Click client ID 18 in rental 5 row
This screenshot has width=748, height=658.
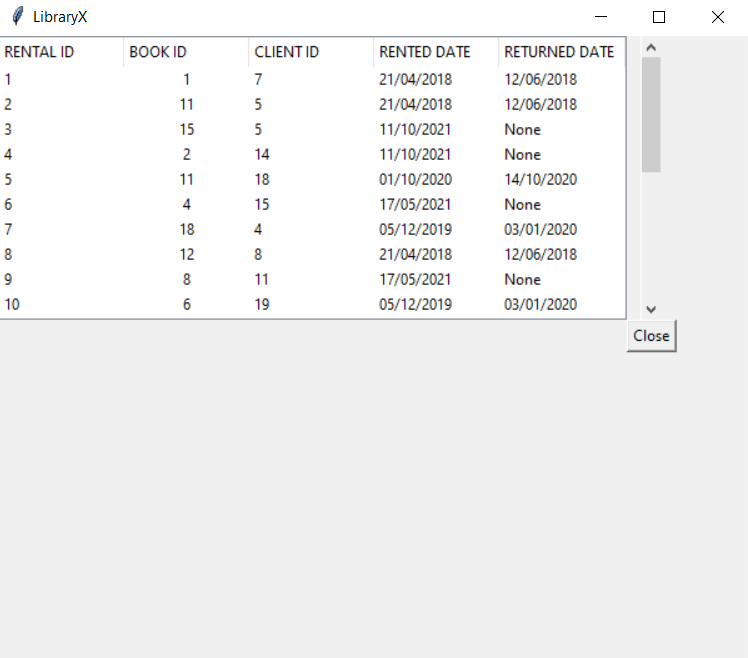click(262, 179)
